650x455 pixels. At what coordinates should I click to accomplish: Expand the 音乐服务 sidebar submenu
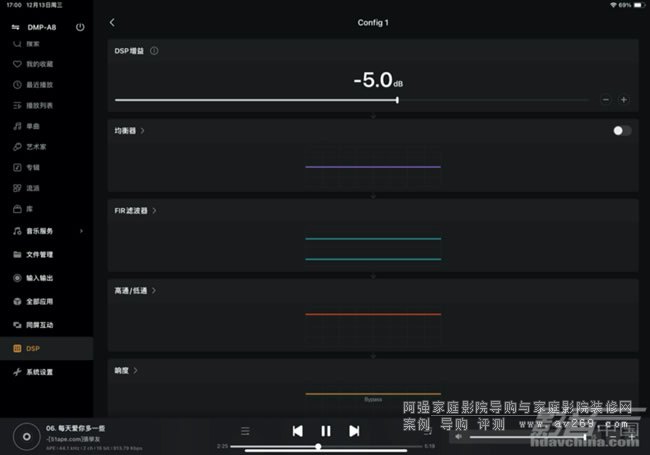point(81,231)
